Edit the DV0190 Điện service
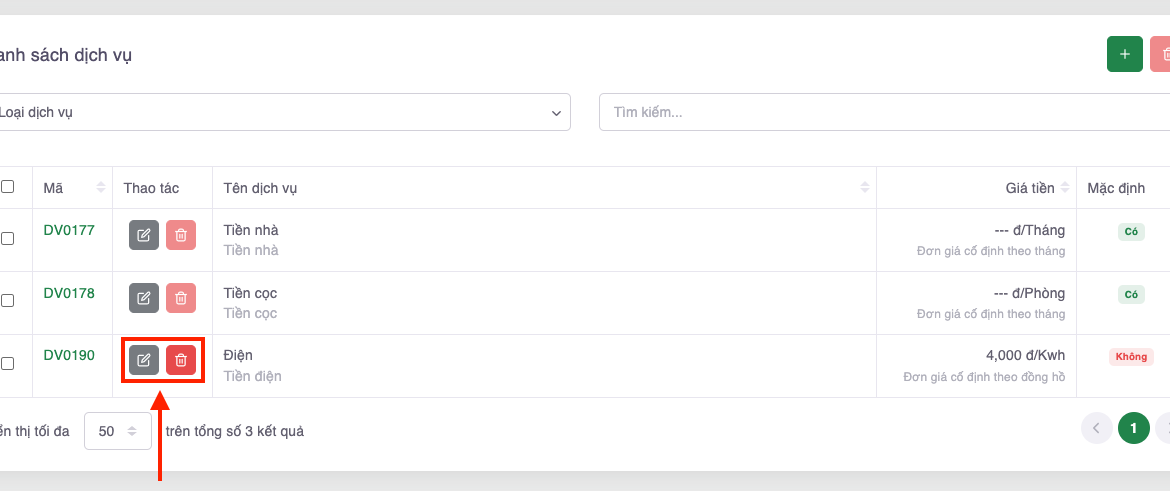The height and width of the screenshot is (491, 1170). (x=144, y=360)
